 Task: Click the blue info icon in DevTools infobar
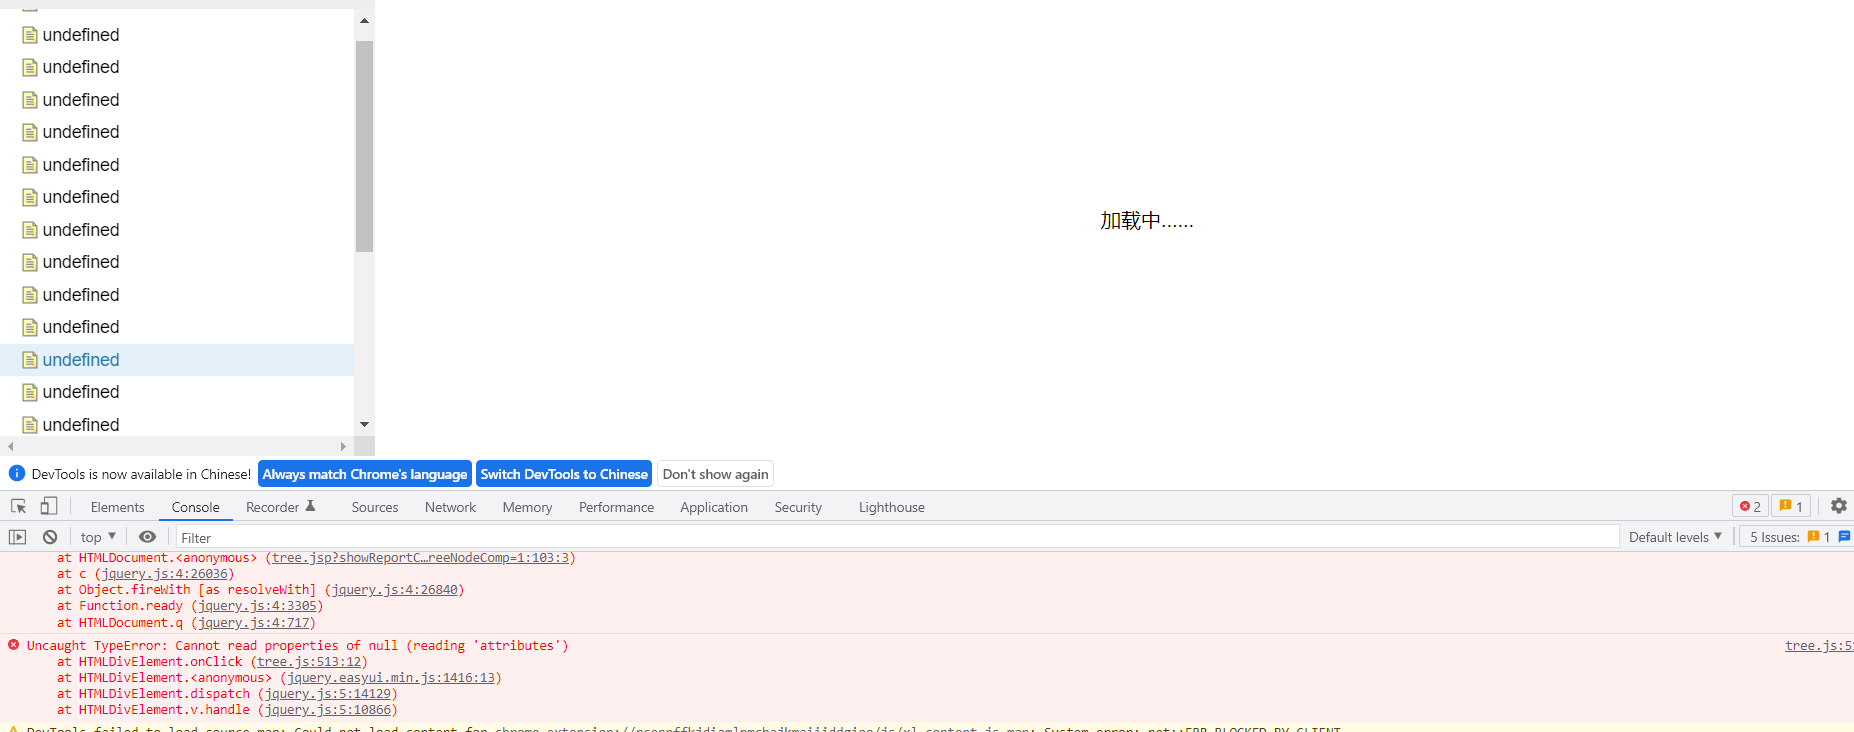coord(17,473)
